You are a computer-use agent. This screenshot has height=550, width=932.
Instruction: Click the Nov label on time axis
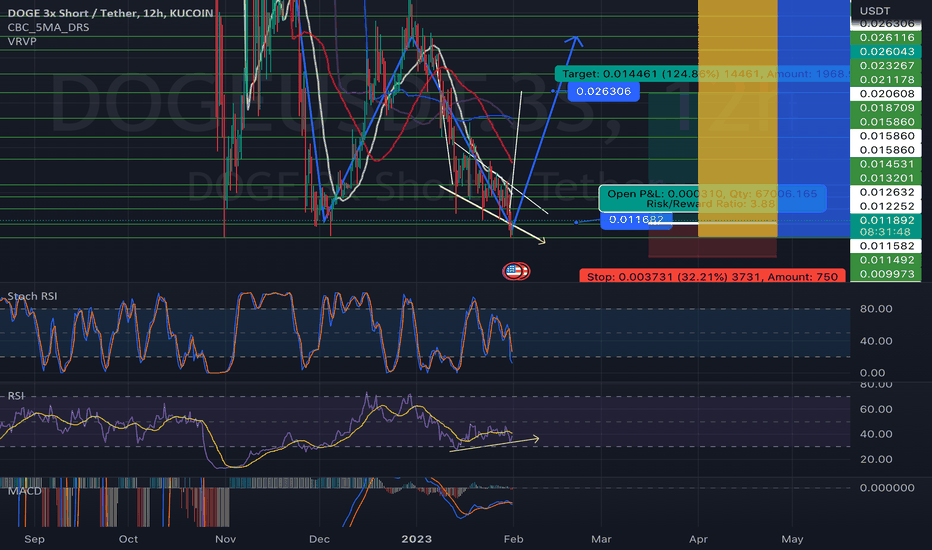[x=225, y=539]
